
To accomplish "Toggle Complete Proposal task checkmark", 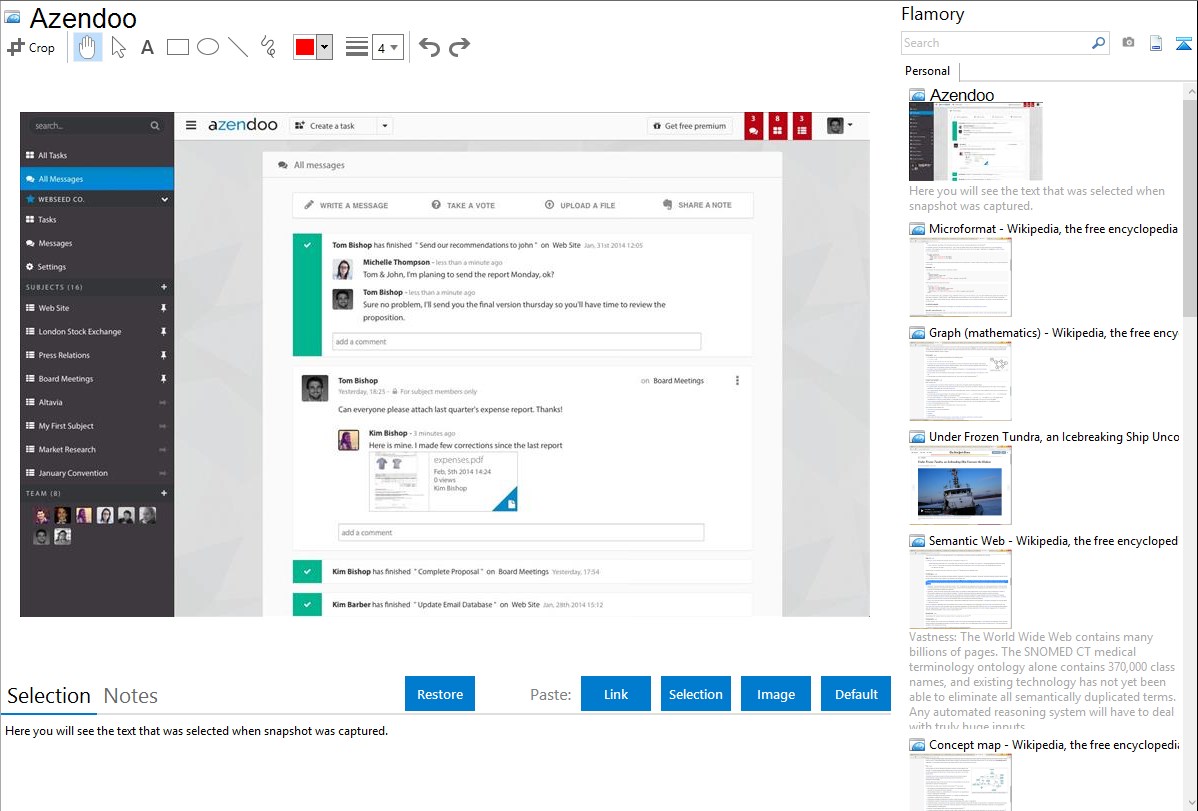I will tap(307, 572).
